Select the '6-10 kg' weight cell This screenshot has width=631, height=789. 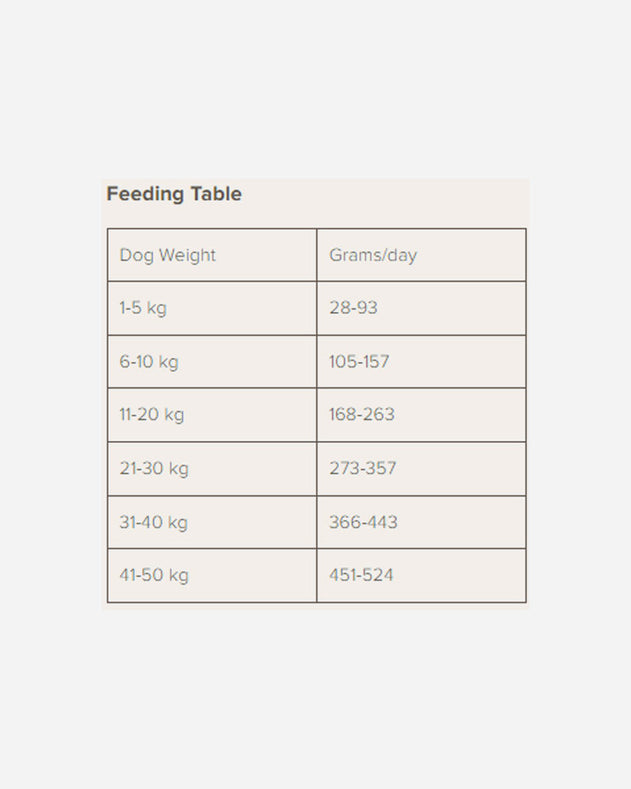click(x=149, y=362)
